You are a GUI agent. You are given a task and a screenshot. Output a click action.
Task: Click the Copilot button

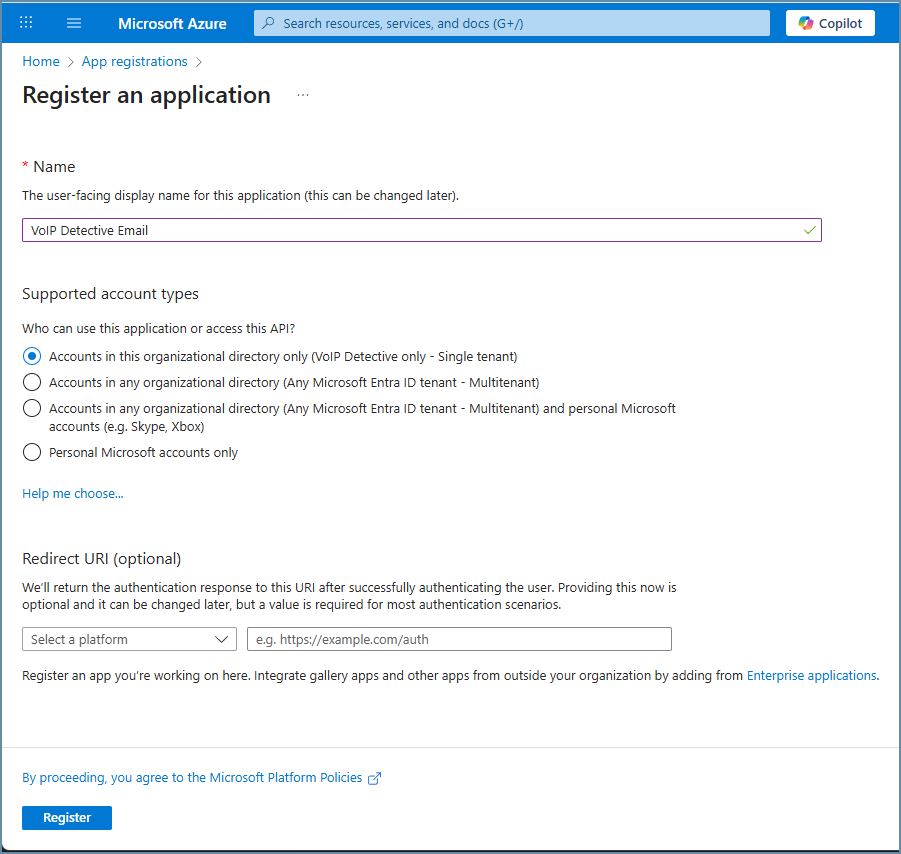(x=830, y=23)
